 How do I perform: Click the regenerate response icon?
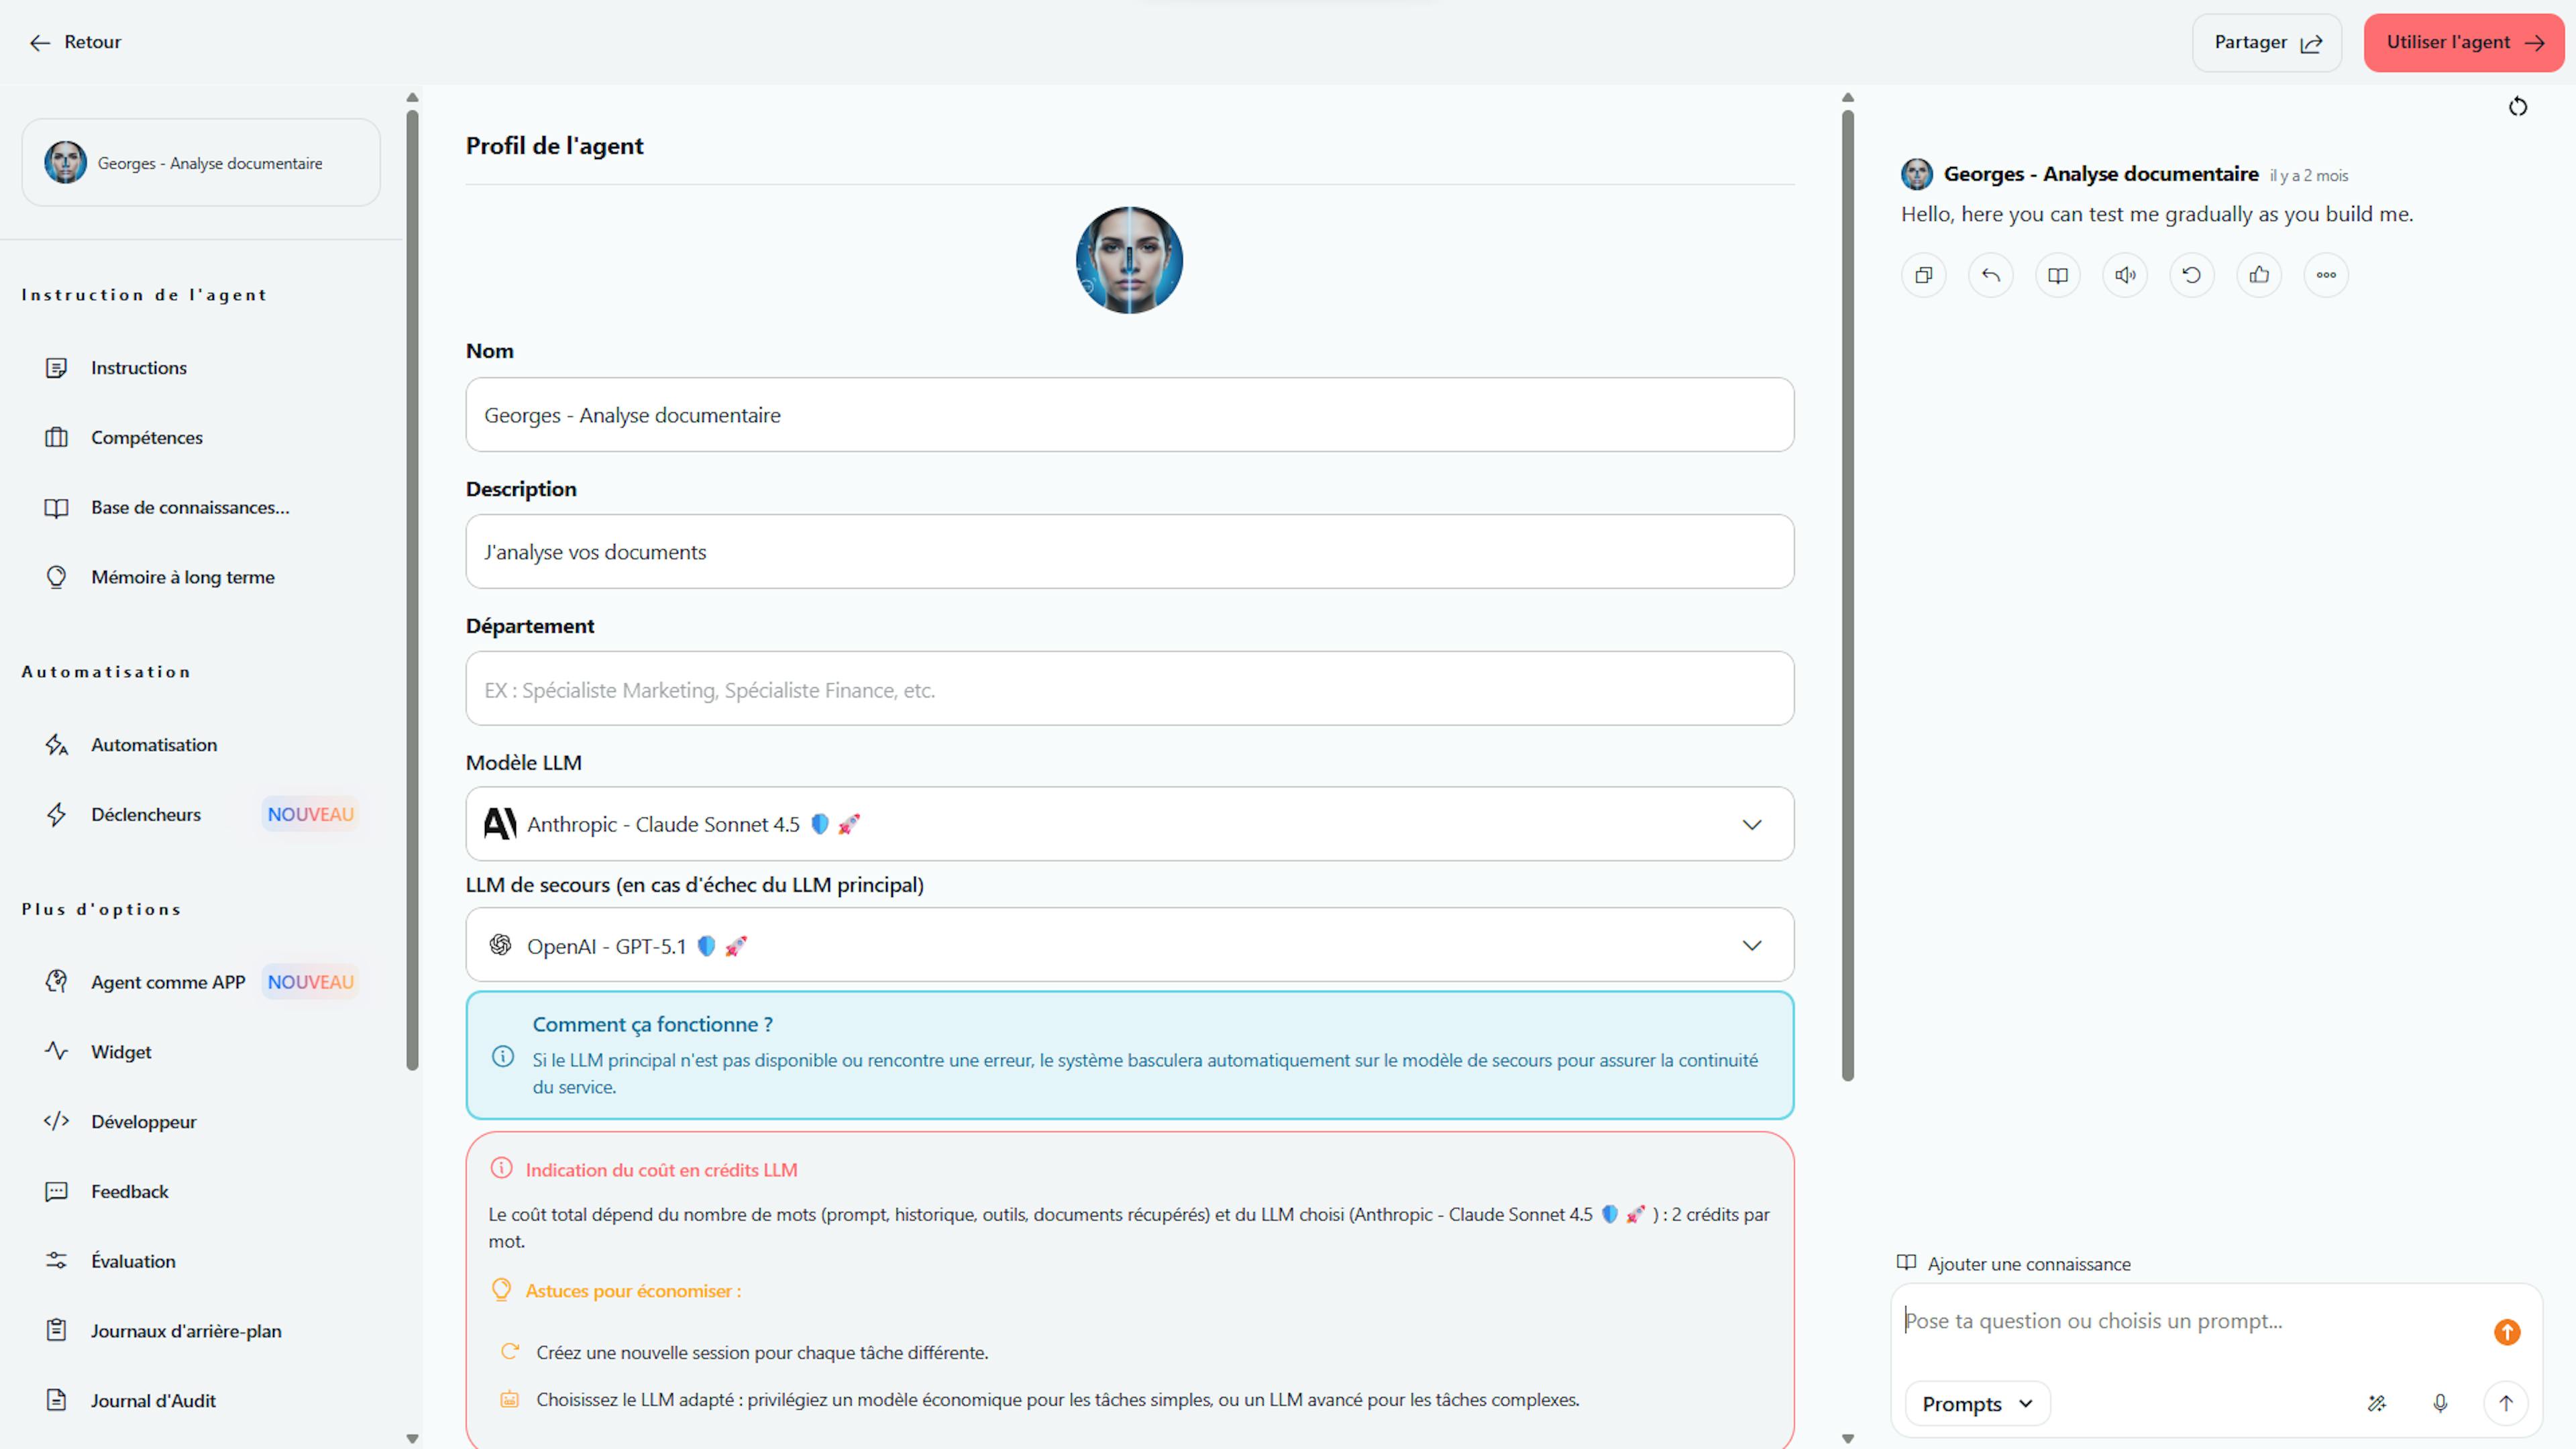tap(2192, 275)
